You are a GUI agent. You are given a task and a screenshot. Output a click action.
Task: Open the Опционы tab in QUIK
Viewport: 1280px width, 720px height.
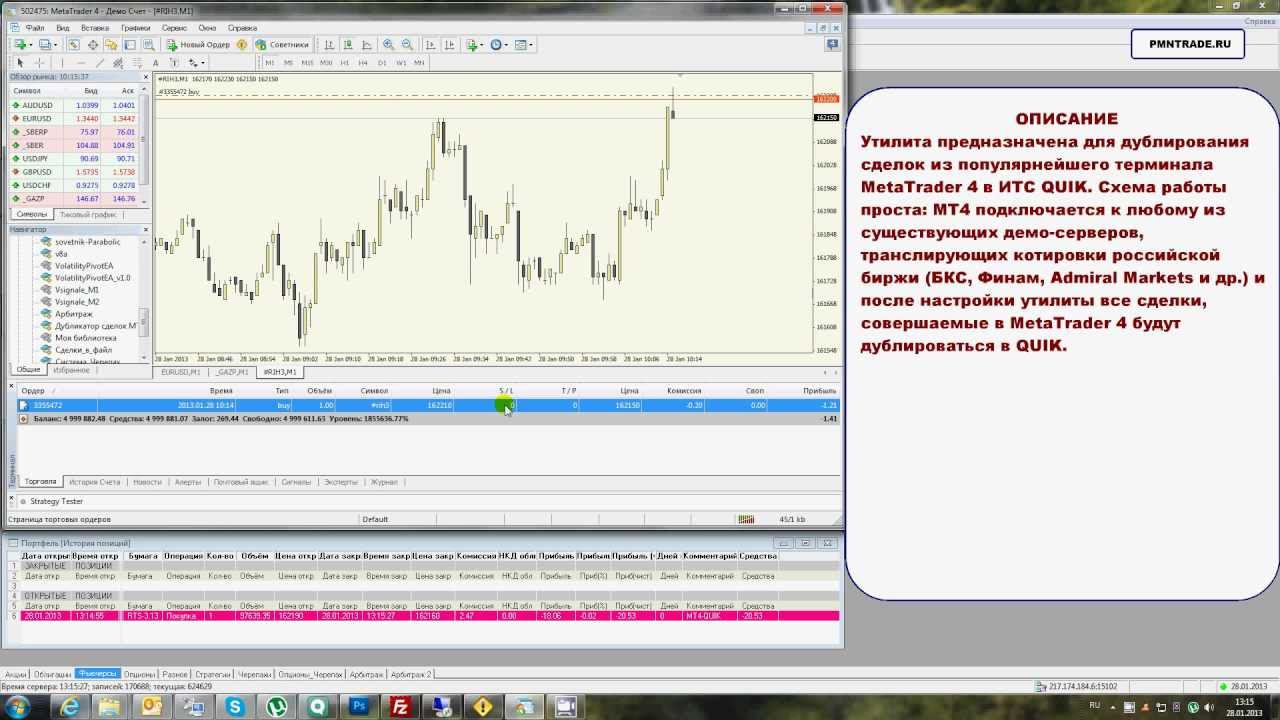click(x=139, y=675)
